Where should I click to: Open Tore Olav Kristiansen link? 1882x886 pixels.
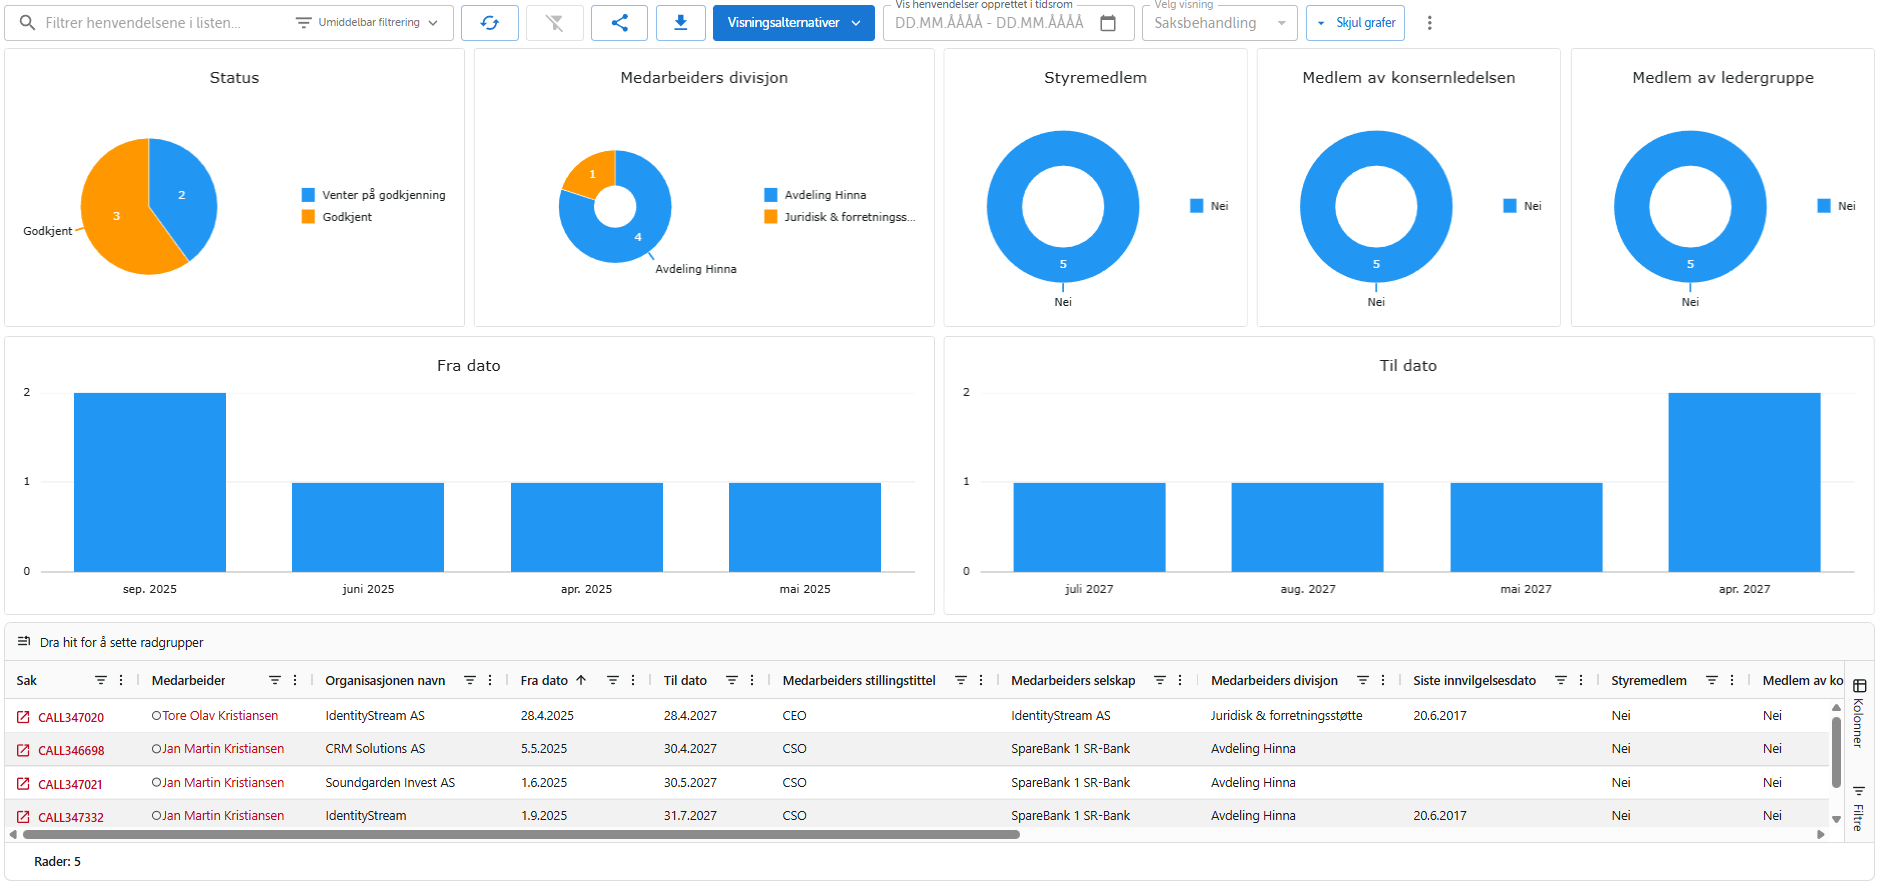pos(220,716)
